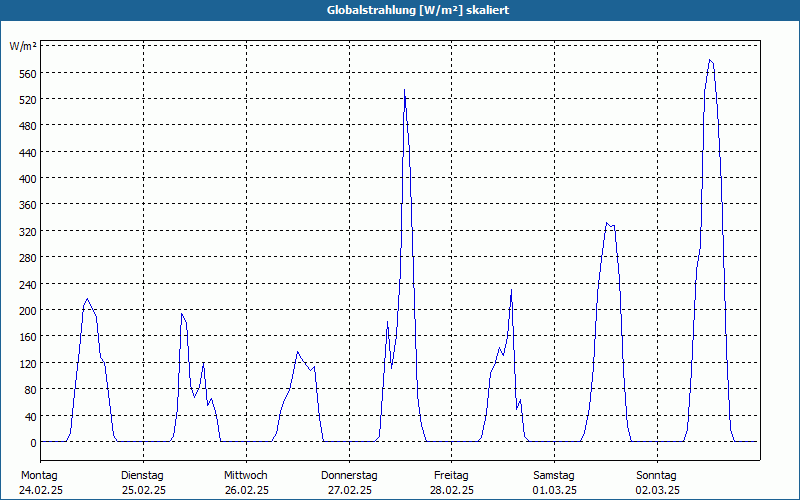Click the Sonntag day label

tap(657, 476)
